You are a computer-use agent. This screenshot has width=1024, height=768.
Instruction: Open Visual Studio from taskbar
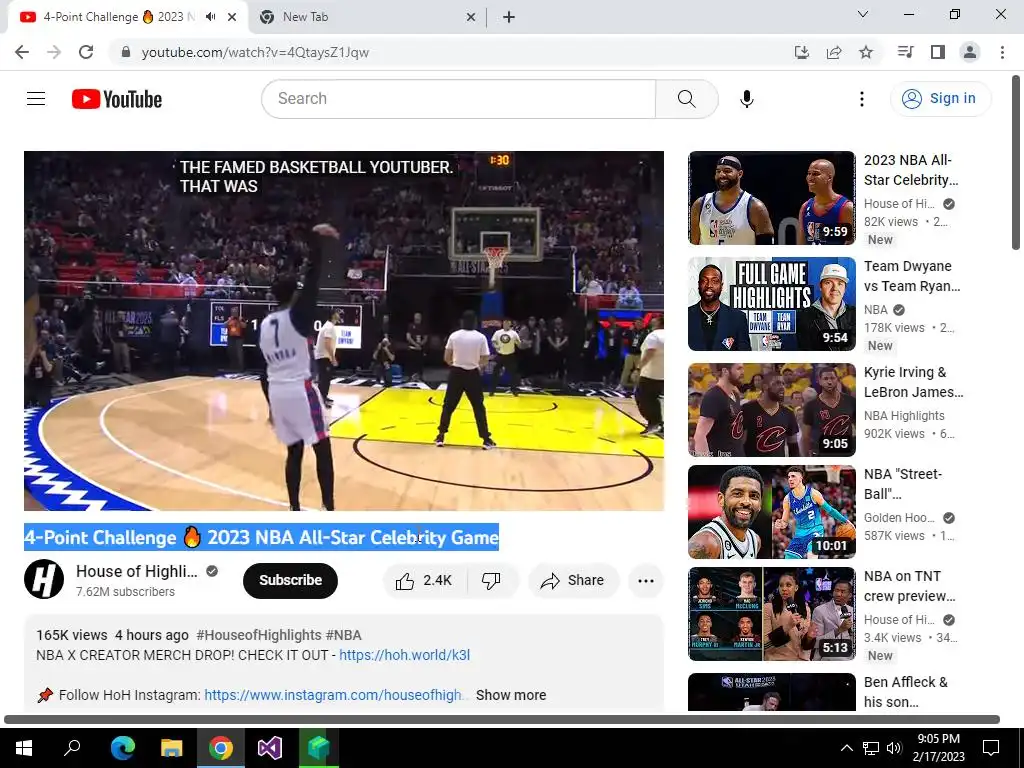click(269, 747)
